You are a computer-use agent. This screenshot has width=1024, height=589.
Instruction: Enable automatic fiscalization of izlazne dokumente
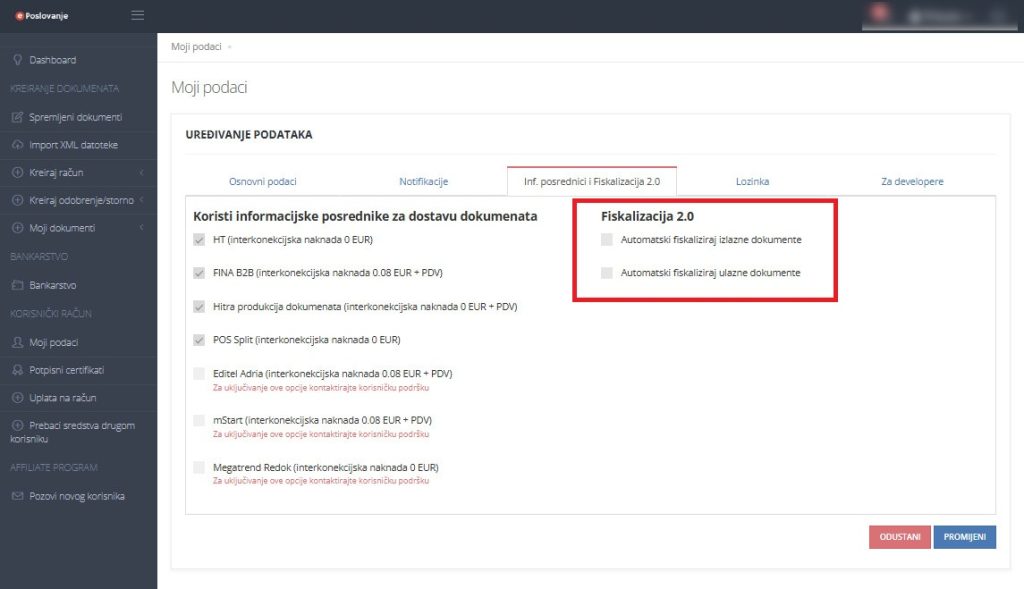607,240
